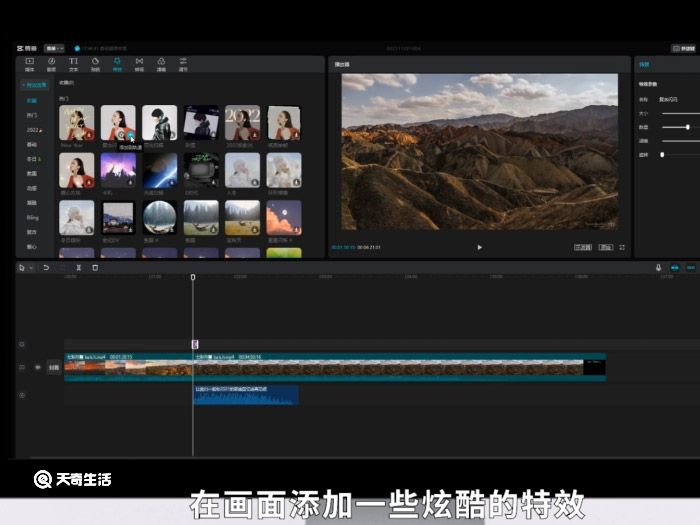700x525 pixels.
Task: Open the Stickers tab icon
Action: click(x=95, y=61)
